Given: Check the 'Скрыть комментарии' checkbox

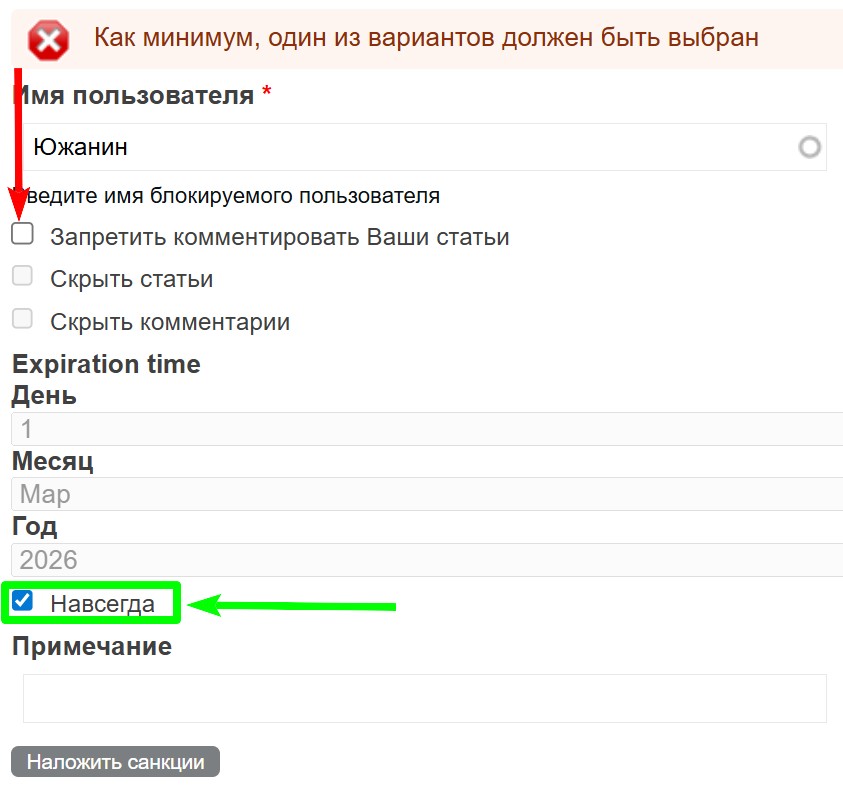Looking at the screenshot, I should (22, 319).
